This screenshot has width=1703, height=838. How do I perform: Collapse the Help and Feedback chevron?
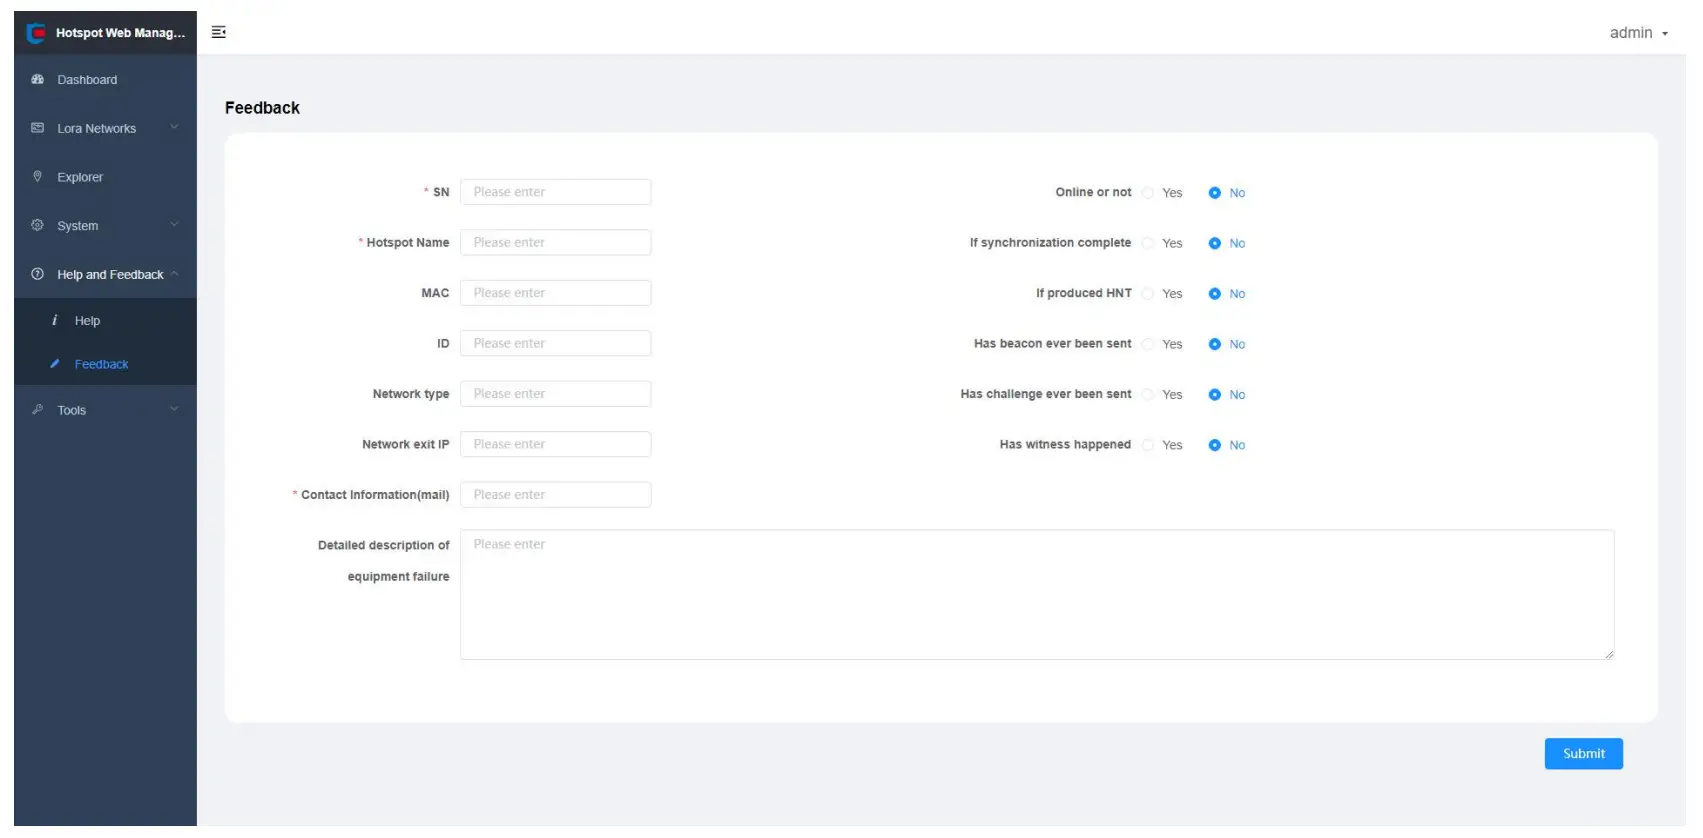pyautogui.click(x=174, y=273)
